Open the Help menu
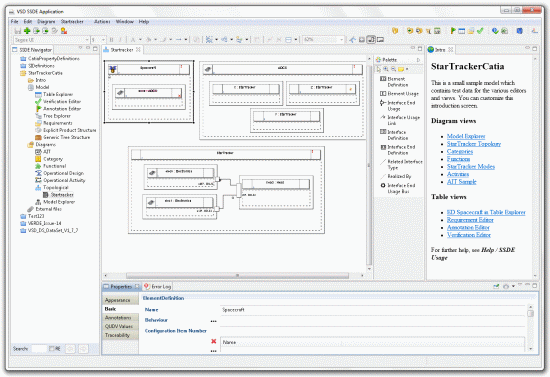Screen dimensions: 550x377 [144, 21]
